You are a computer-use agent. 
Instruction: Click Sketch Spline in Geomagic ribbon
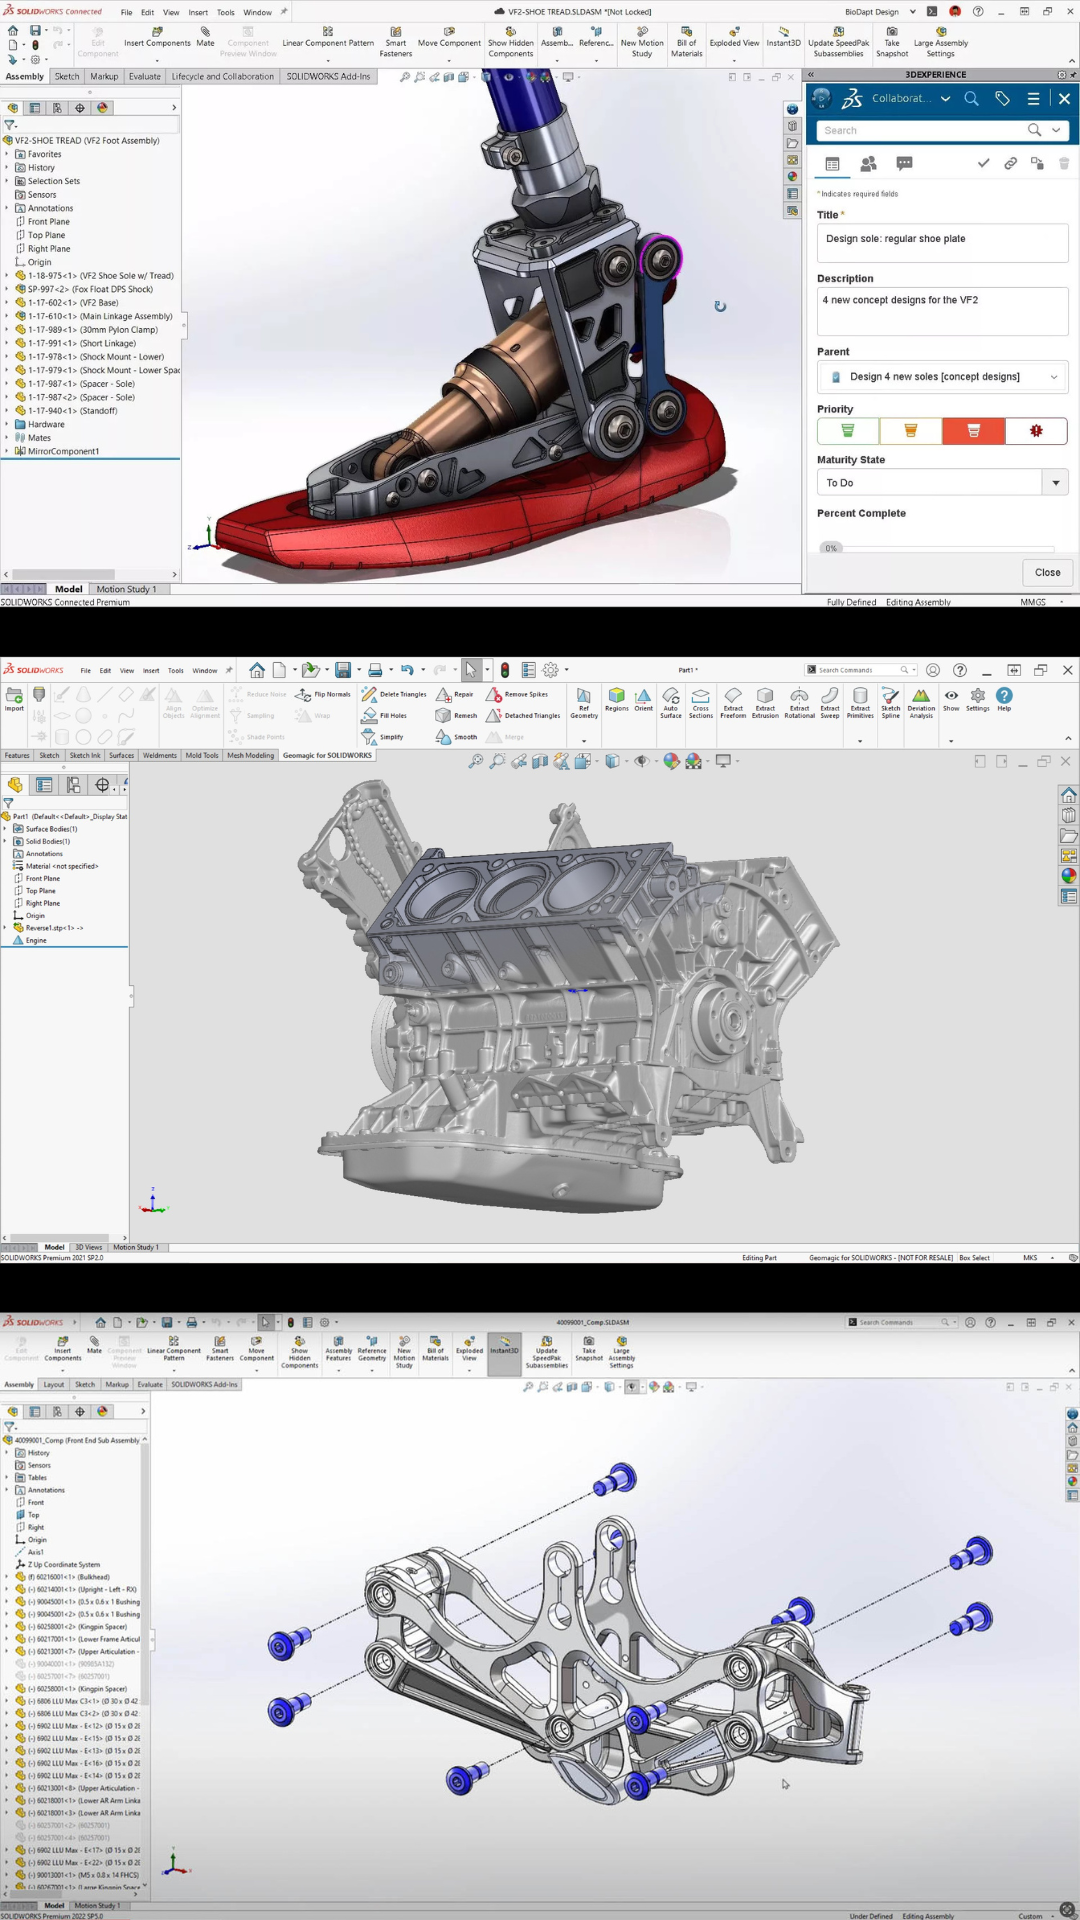890,703
